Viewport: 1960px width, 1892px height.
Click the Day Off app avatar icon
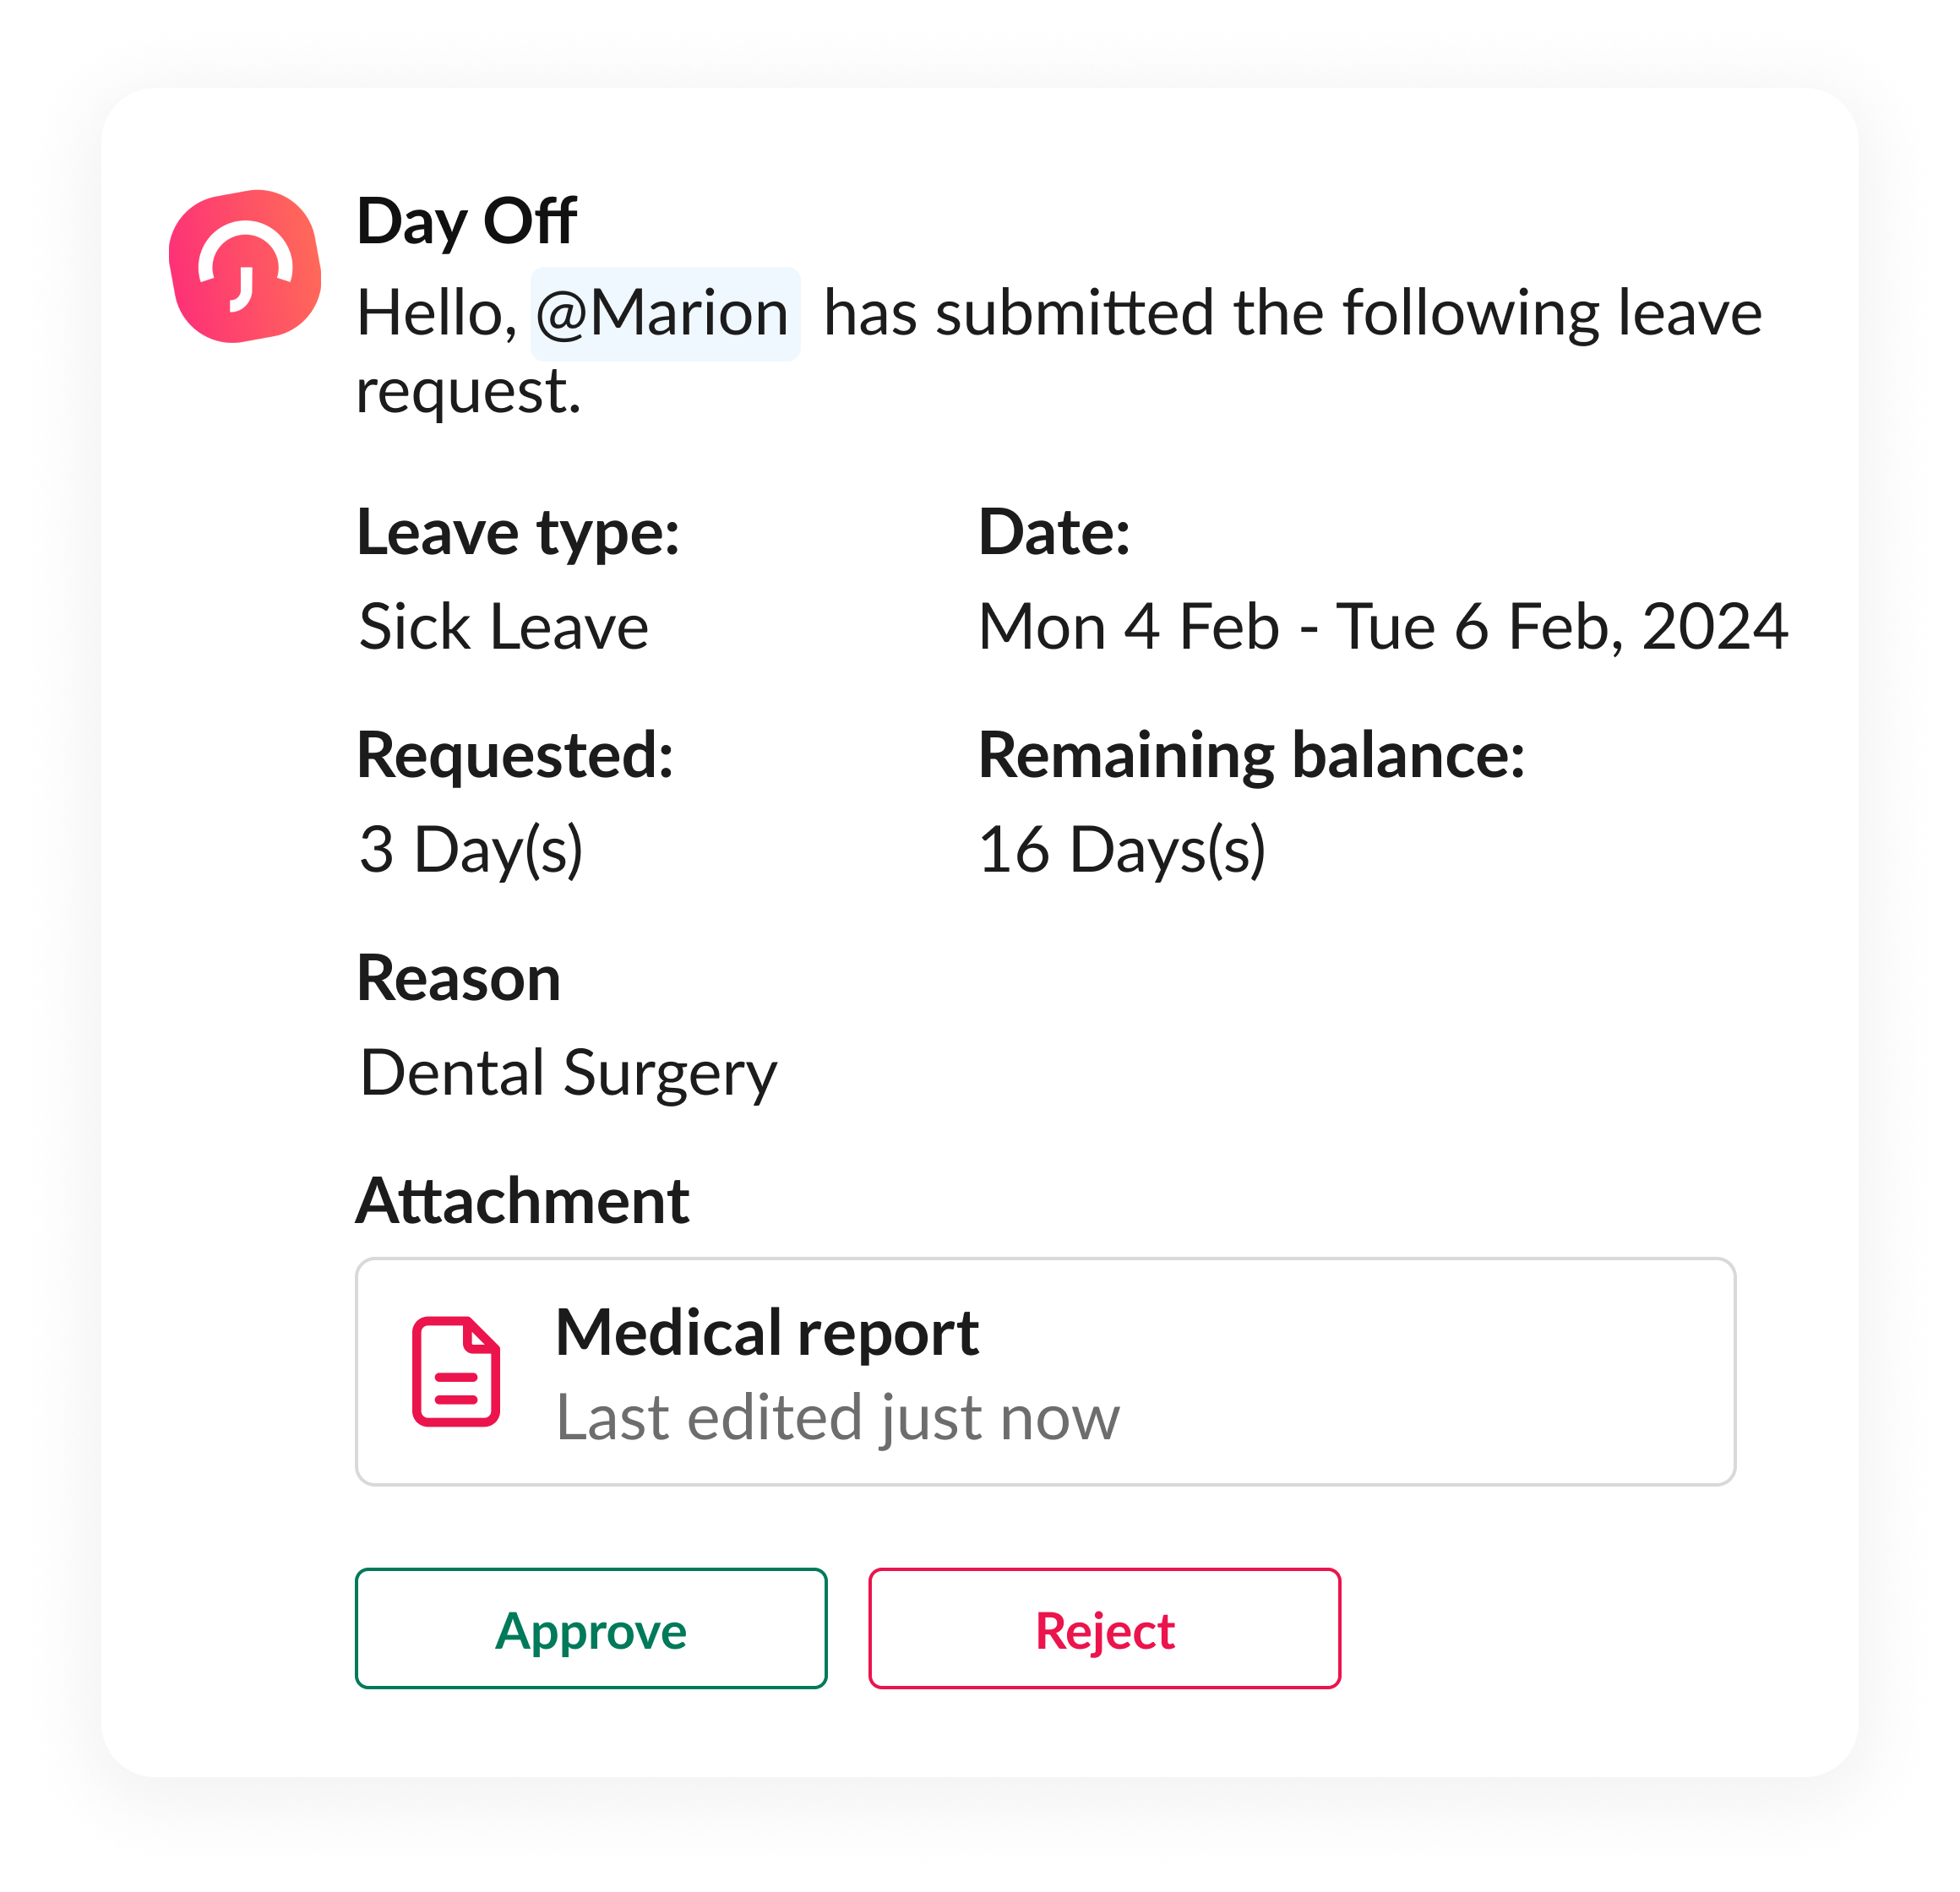(x=245, y=267)
